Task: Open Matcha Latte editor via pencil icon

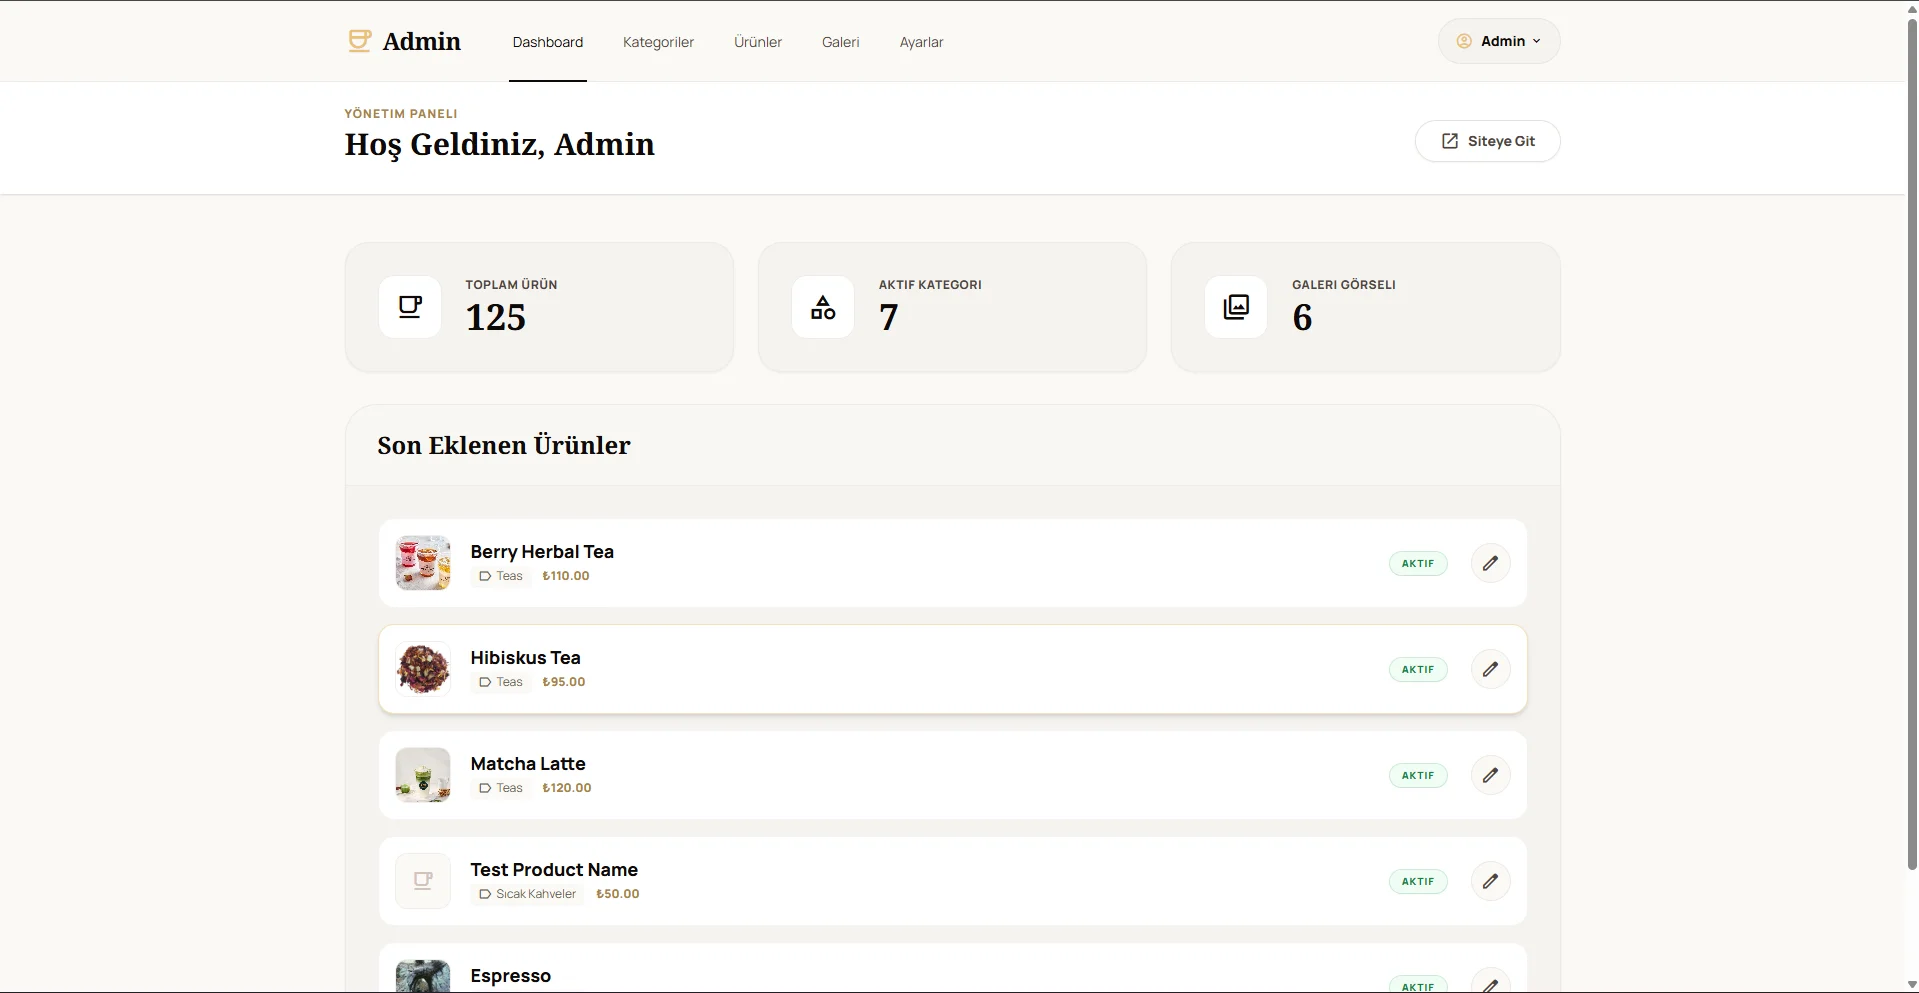Action: [1490, 775]
